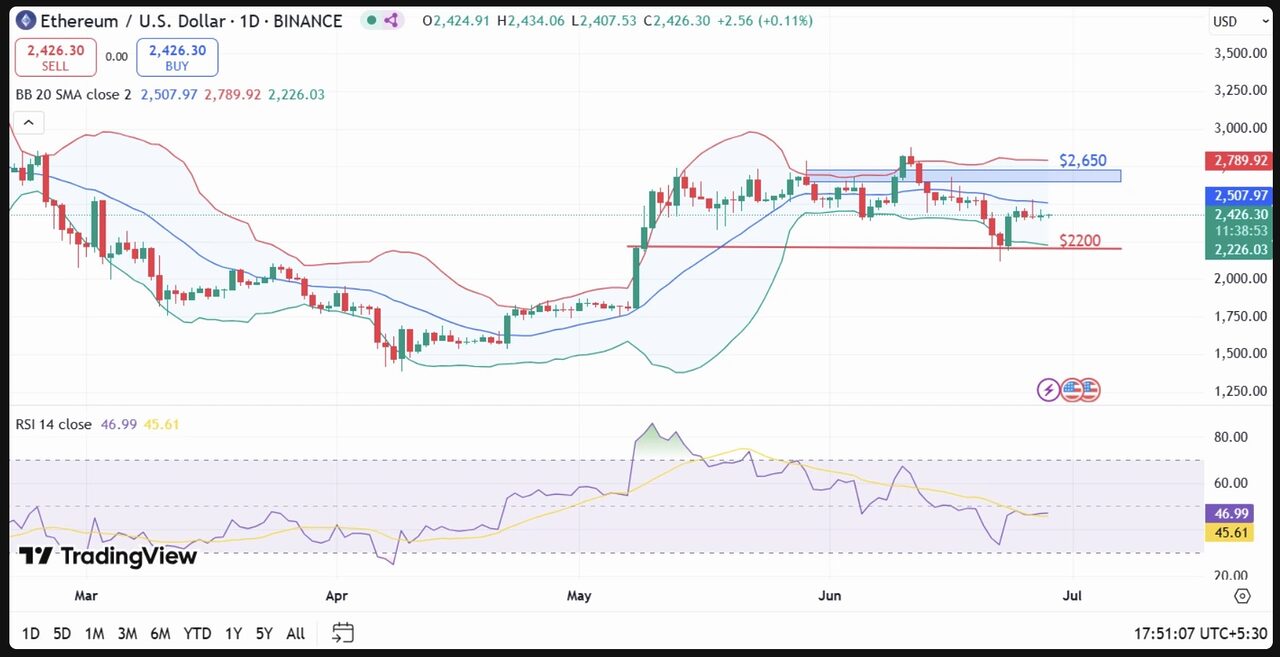Click the H2,434.06 high value
The width and height of the screenshot is (1280, 657).
coord(533,21)
